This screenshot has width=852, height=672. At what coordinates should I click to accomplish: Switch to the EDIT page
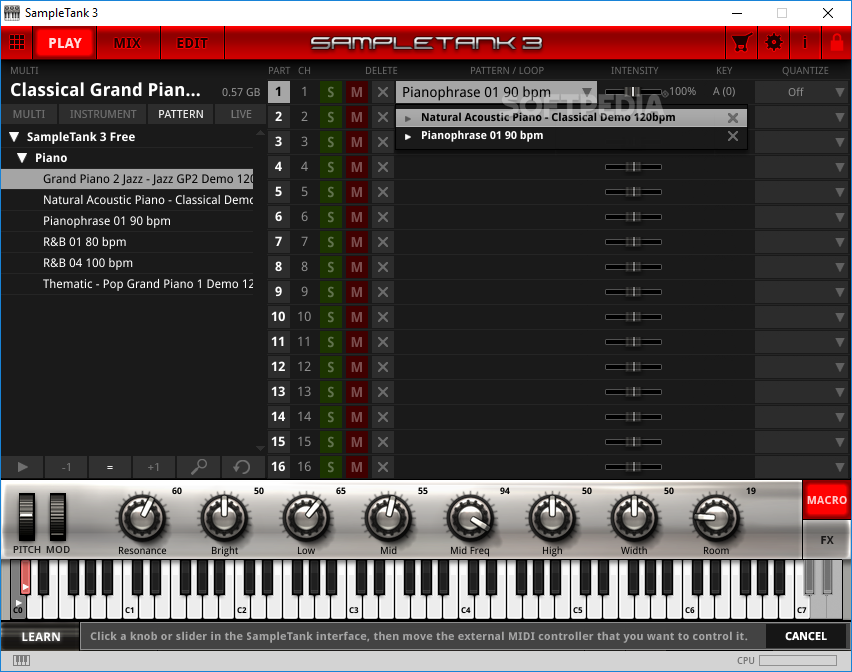192,43
